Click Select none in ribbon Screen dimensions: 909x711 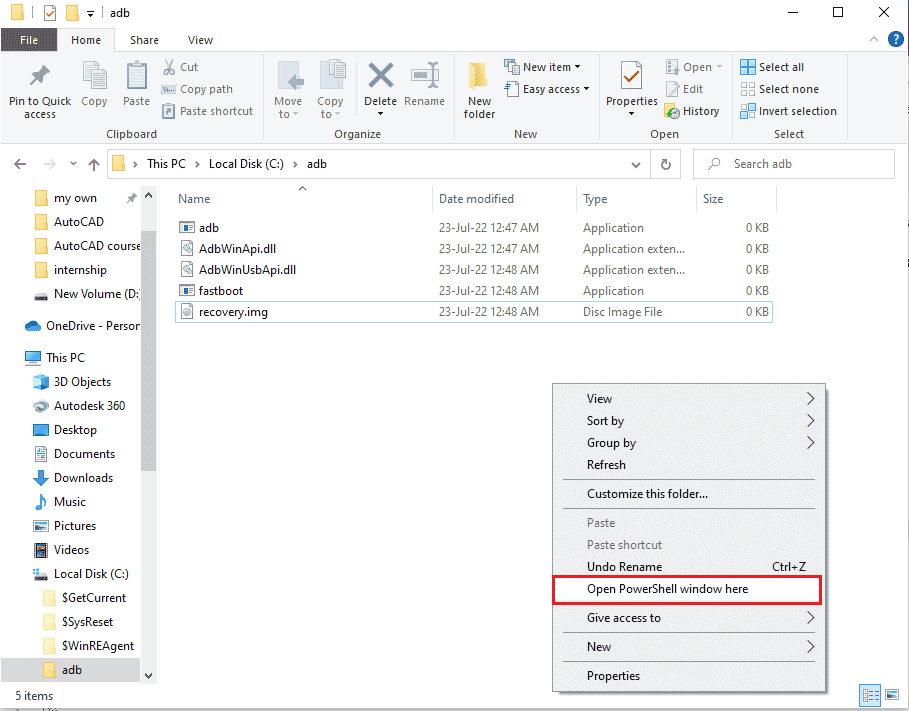pyautogui.click(x=780, y=89)
